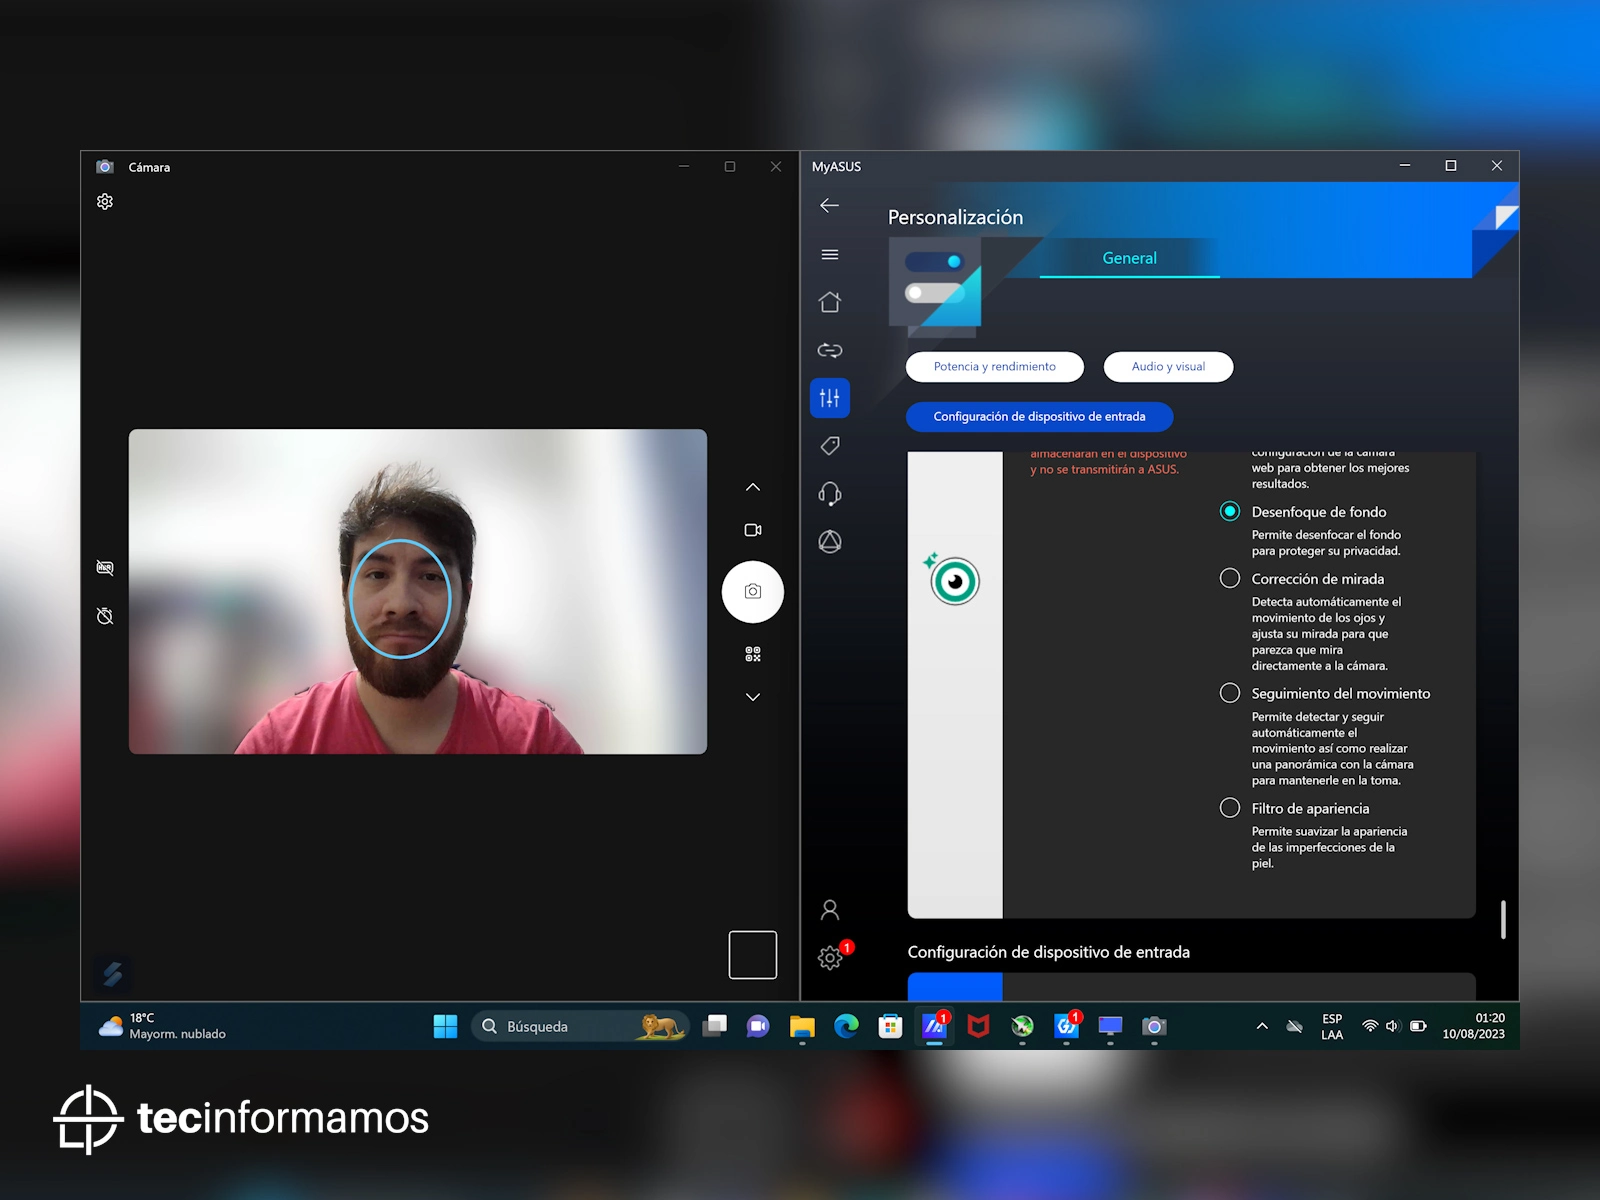Switch to the General tab

click(1129, 258)
